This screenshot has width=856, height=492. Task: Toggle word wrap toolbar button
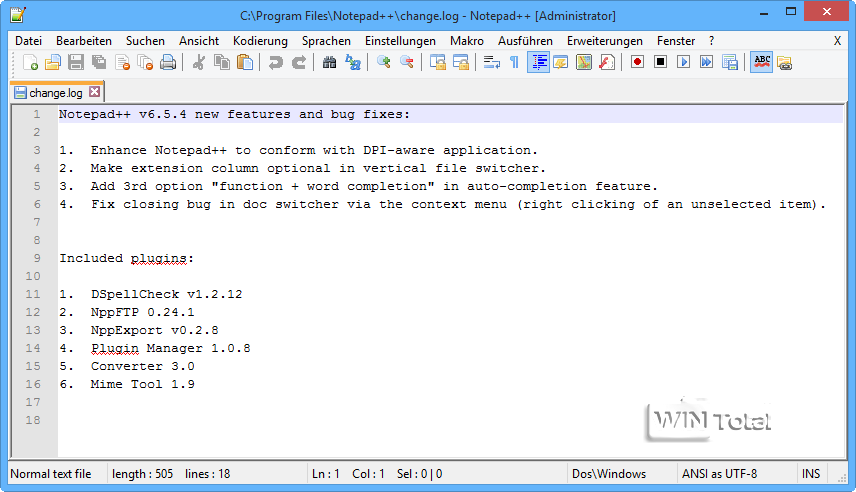click(491, 62)
